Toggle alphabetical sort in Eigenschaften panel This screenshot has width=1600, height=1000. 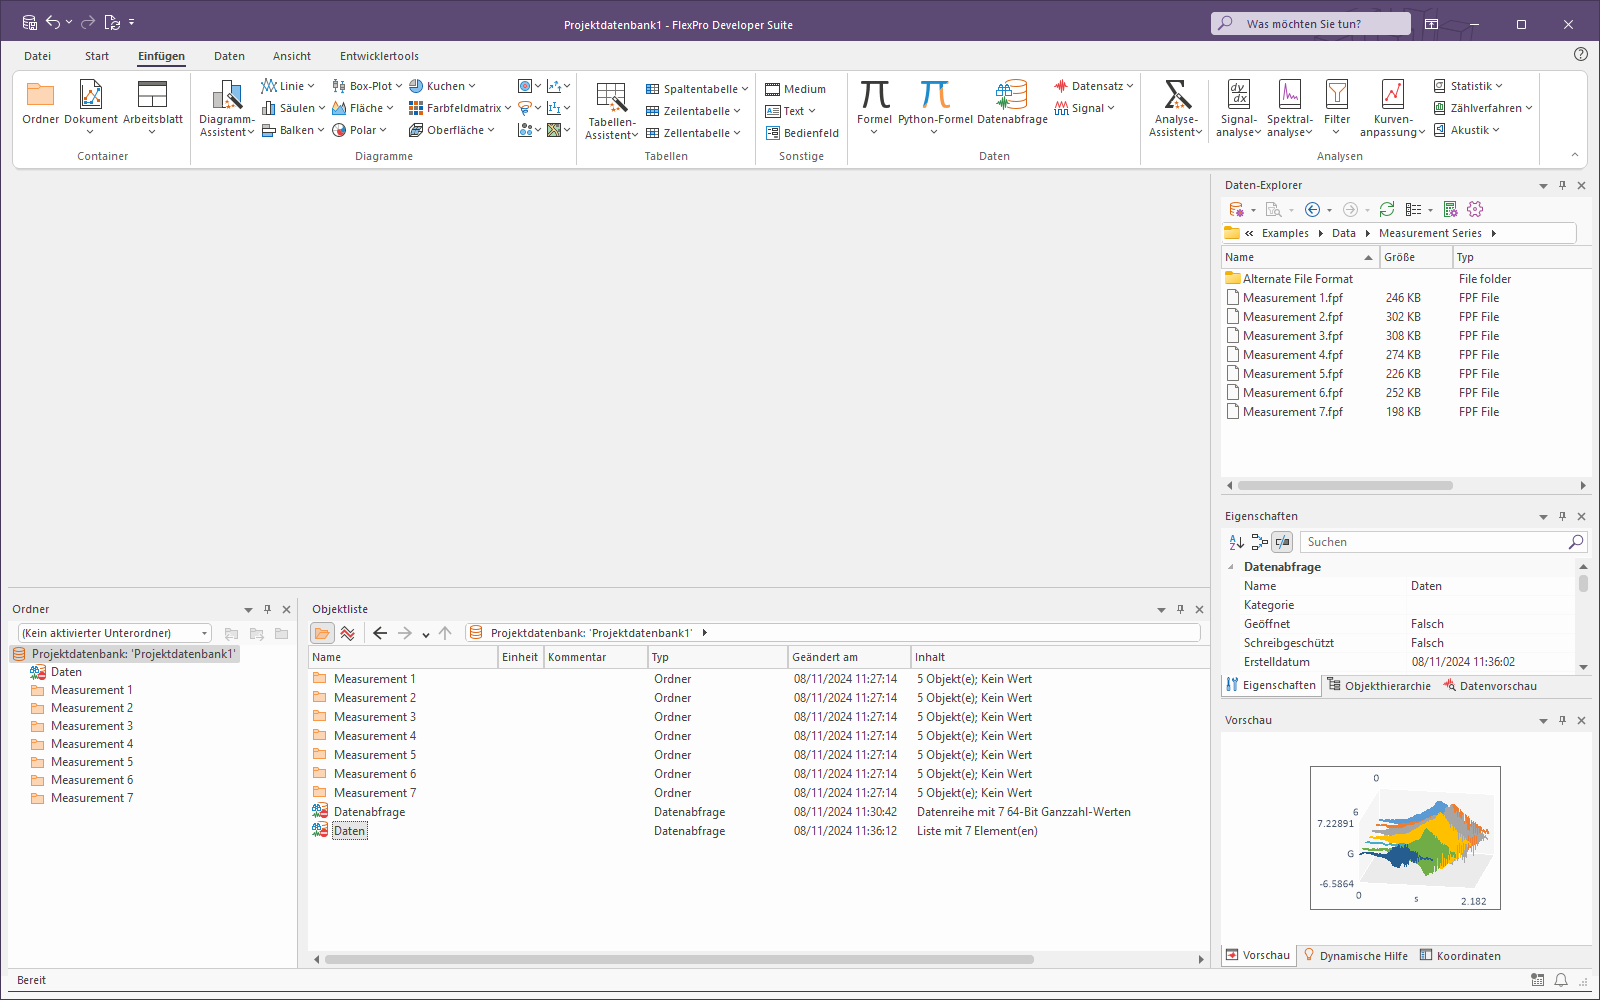tap(1237, 542)
